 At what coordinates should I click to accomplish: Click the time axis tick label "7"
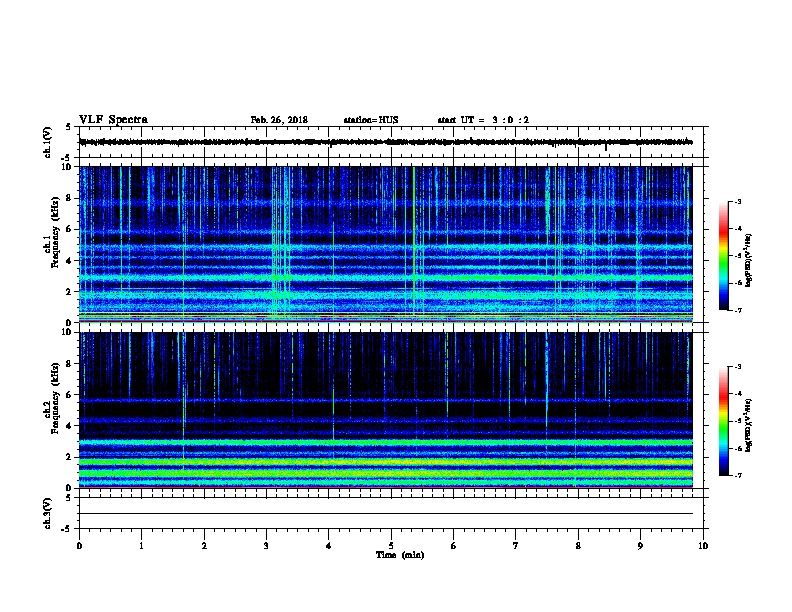516,545
